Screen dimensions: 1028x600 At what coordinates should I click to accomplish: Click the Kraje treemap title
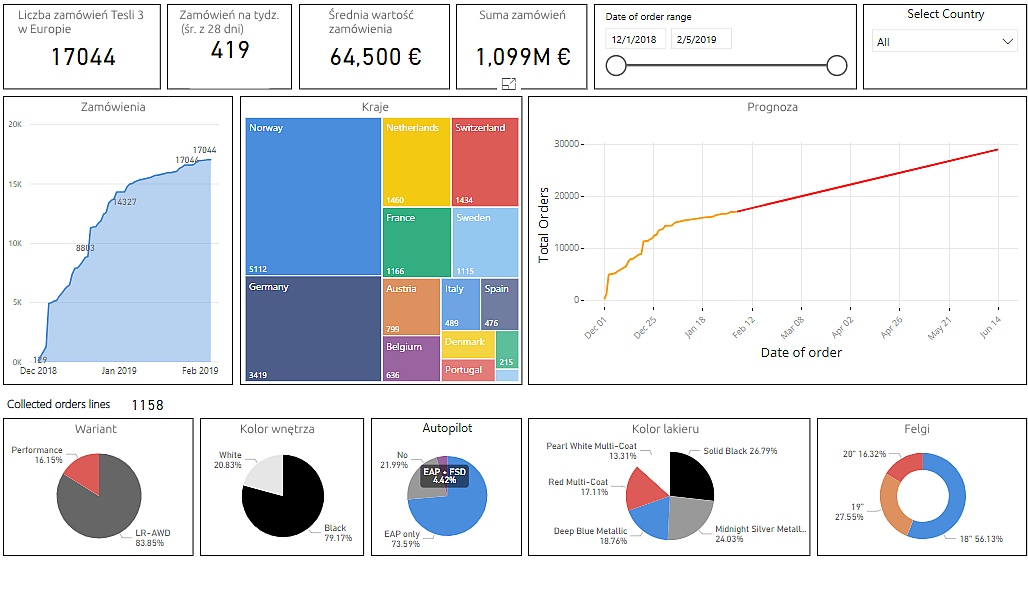pyautogui.click(x=375, y=107)
